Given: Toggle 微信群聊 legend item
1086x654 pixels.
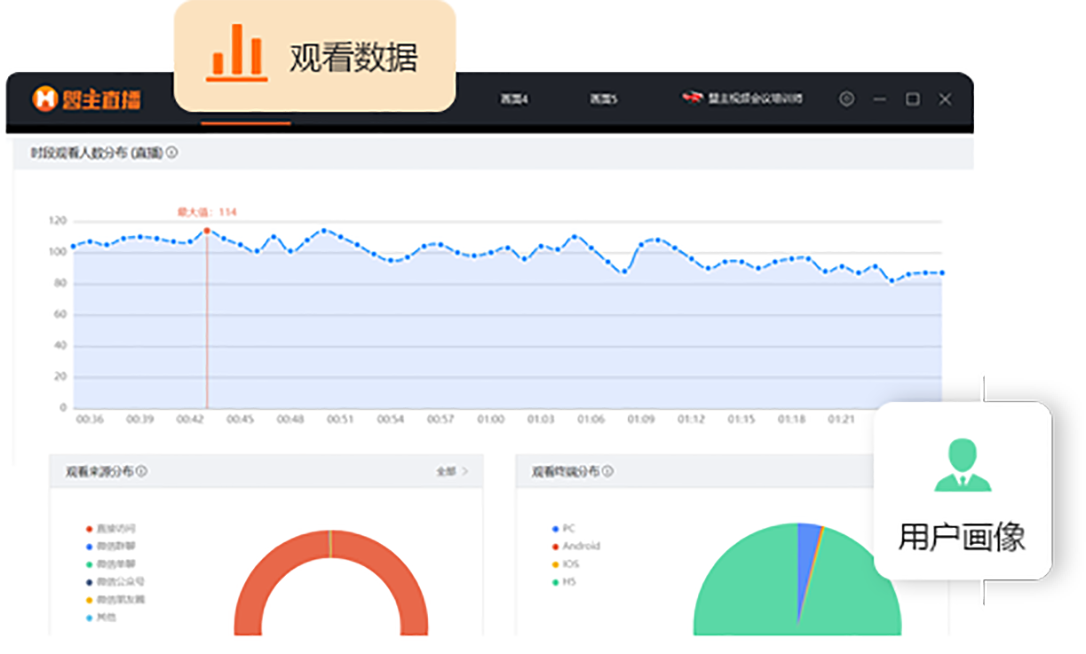Looking at the screenshot, I should click(x=111, y=546).
